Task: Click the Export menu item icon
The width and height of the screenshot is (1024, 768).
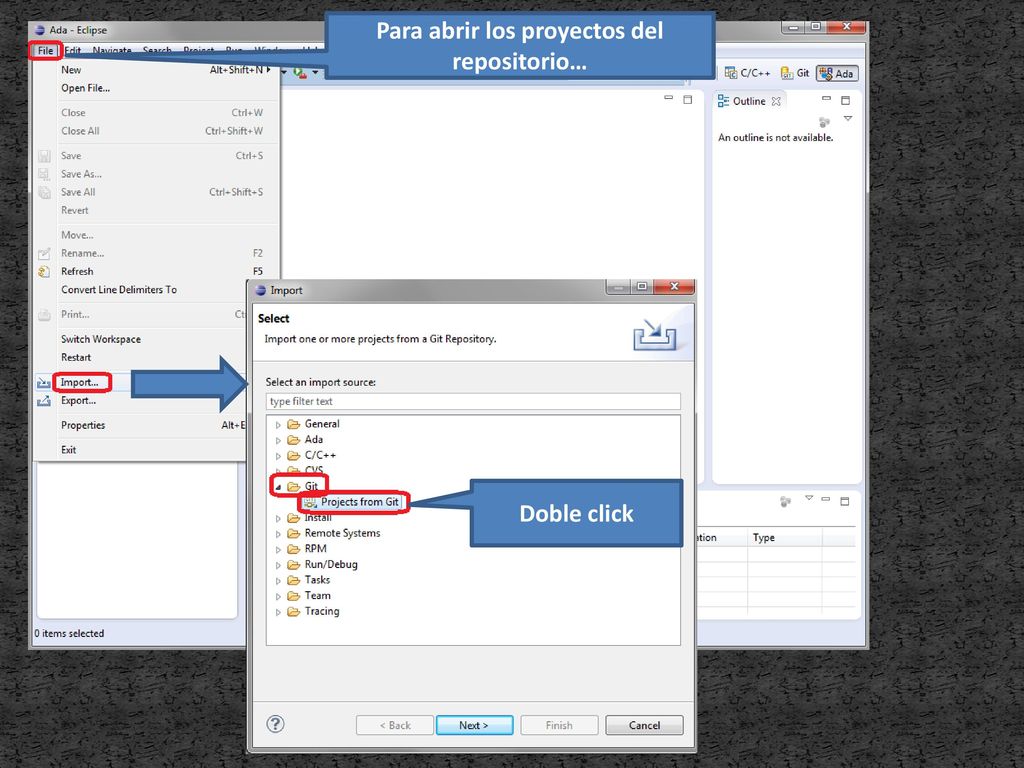Action: pos(44,401)
